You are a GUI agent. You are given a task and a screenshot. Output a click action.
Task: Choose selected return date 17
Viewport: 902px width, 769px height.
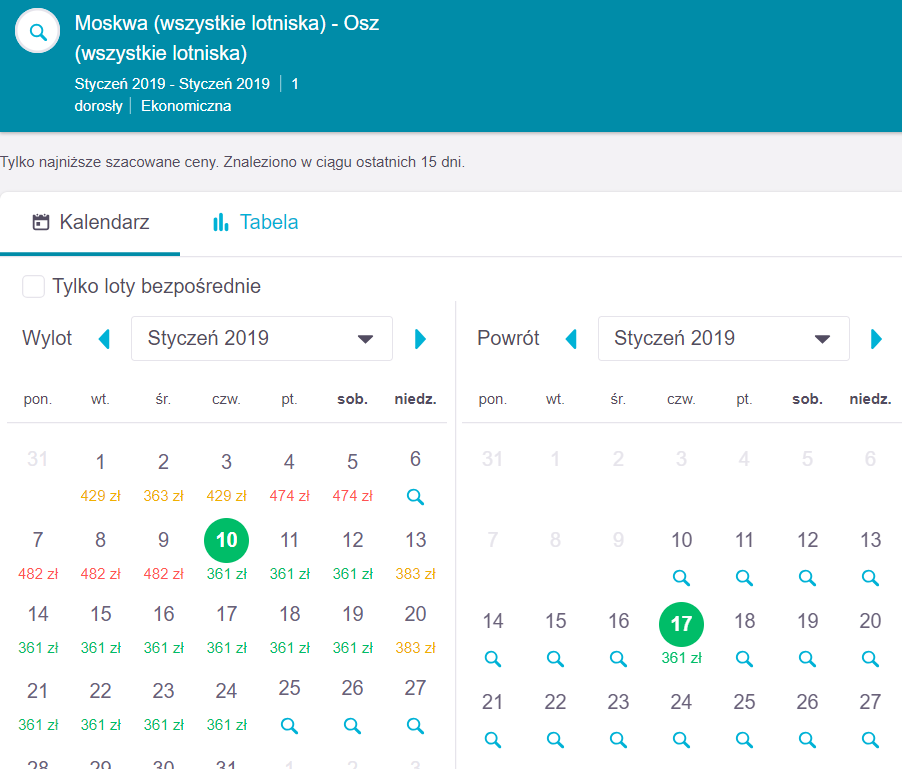click(681, 624)
